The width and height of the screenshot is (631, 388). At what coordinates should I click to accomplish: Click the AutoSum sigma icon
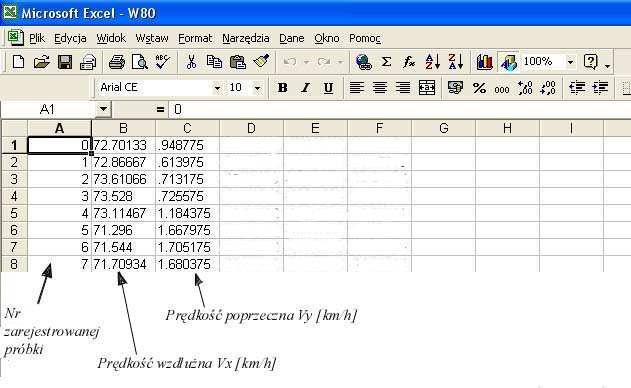(386, 62)
